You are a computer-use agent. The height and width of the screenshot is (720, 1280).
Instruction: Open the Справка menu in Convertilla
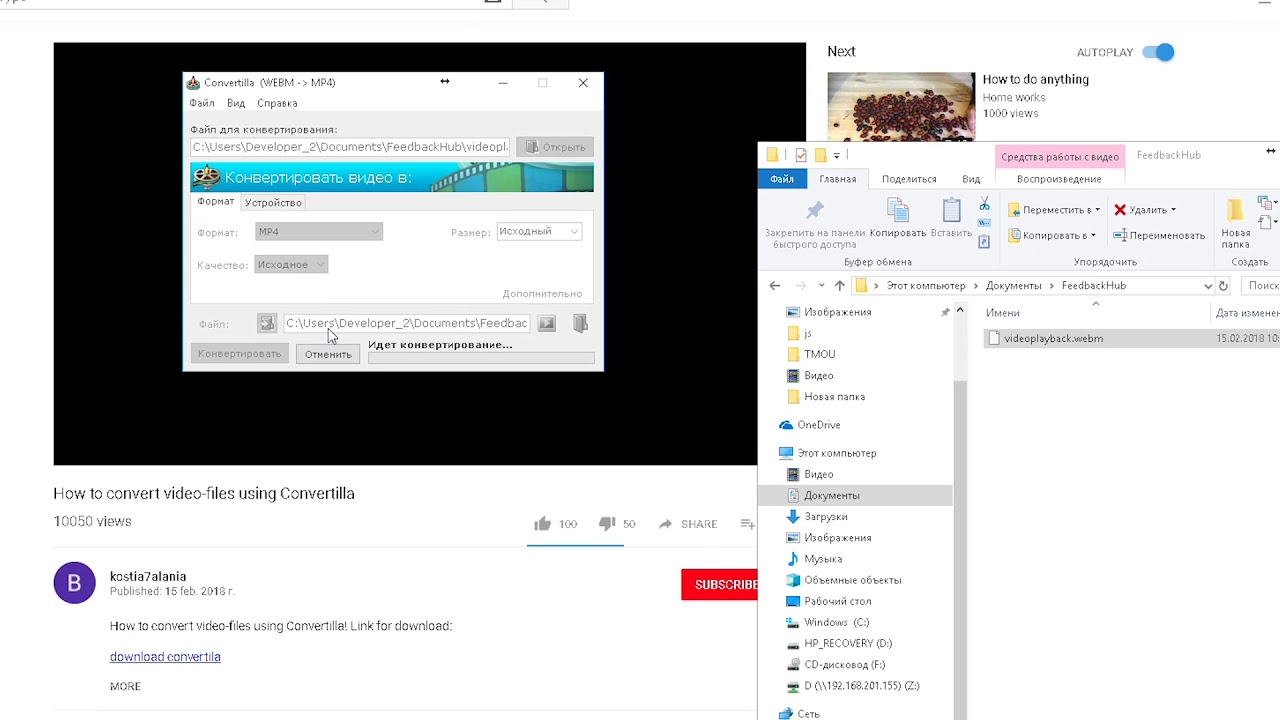coord(277,103)
